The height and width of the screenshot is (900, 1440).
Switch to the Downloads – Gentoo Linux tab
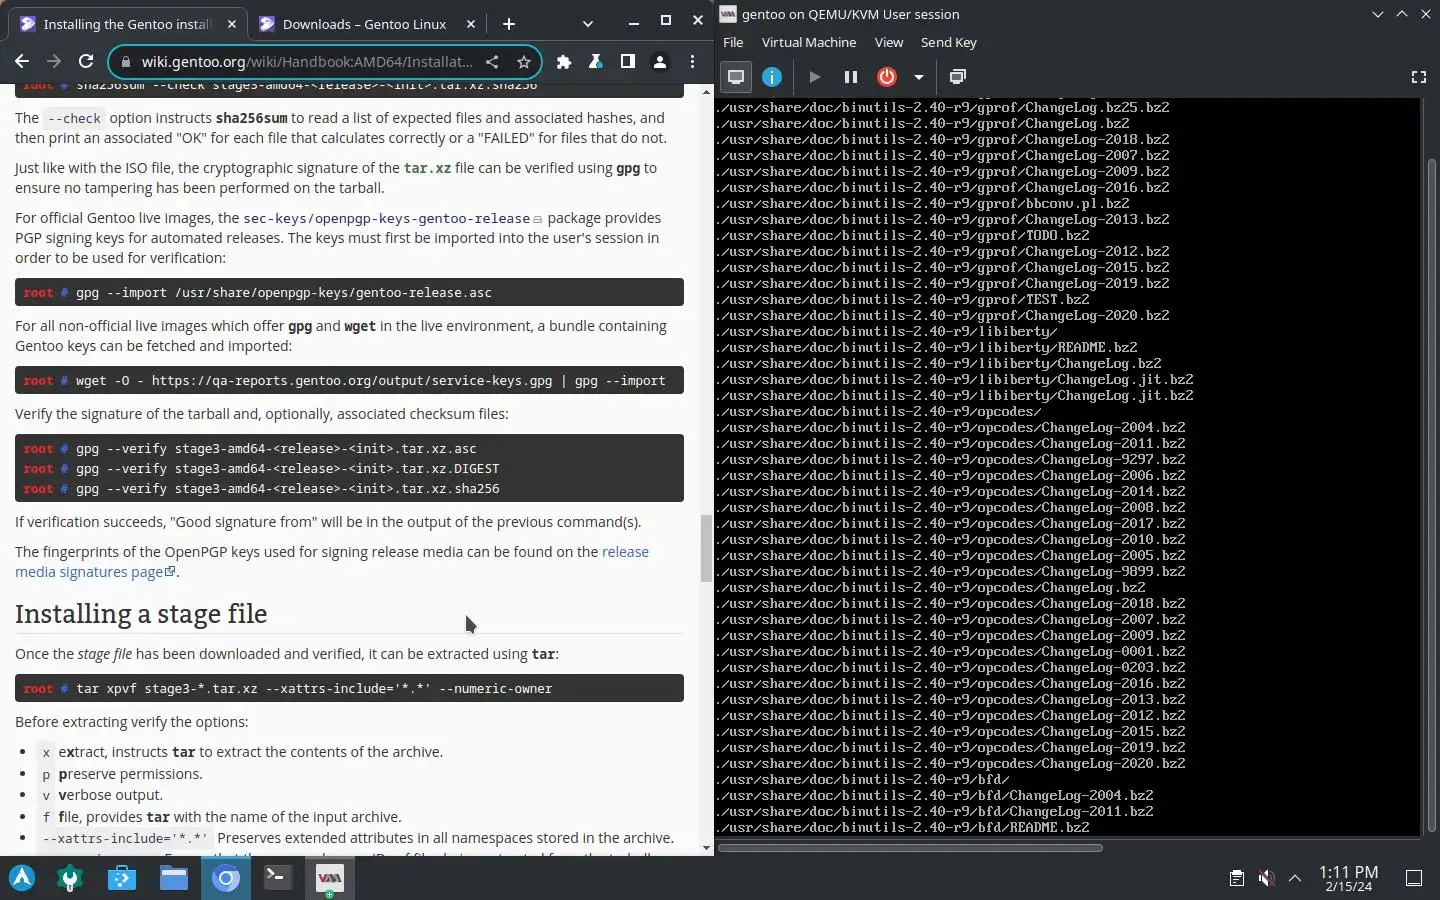[366, 24]
